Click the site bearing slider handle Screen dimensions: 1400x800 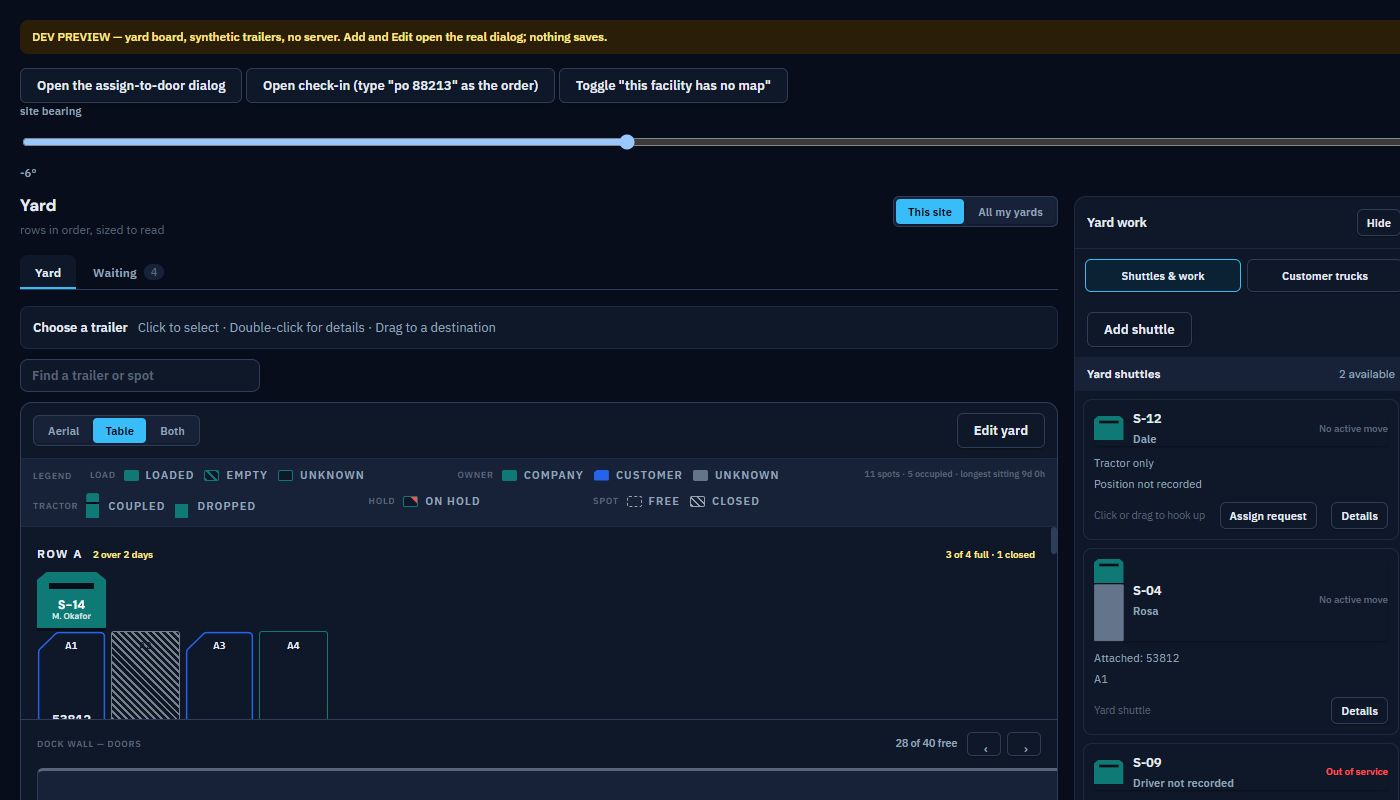point(627,142)
